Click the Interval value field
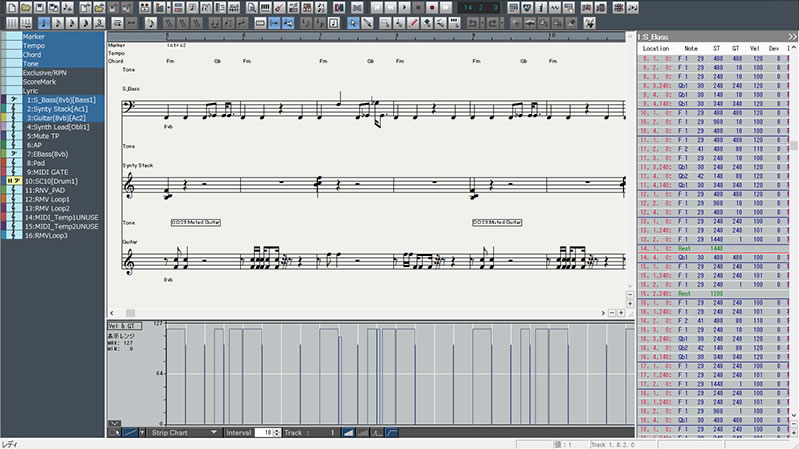Screen dimensions: 799x449 click(x=265, y=432)
